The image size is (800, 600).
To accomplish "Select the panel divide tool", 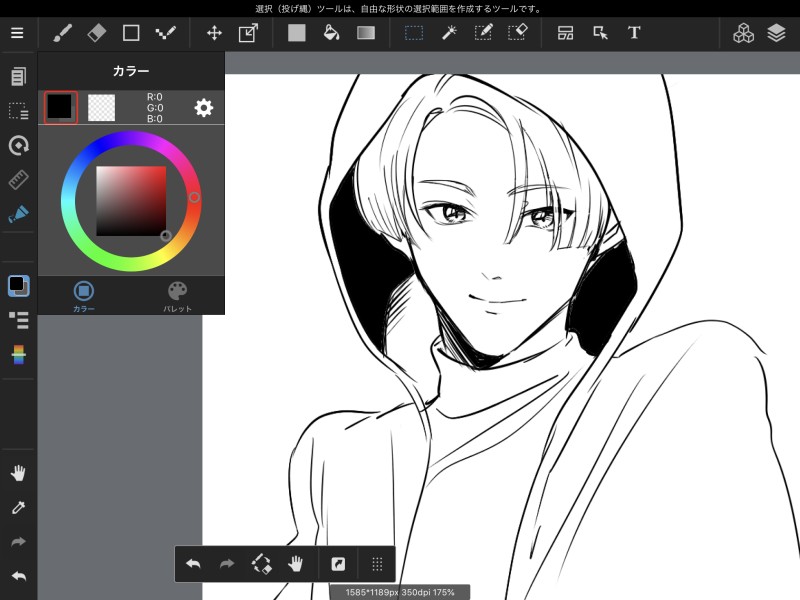I will (565, 33).
